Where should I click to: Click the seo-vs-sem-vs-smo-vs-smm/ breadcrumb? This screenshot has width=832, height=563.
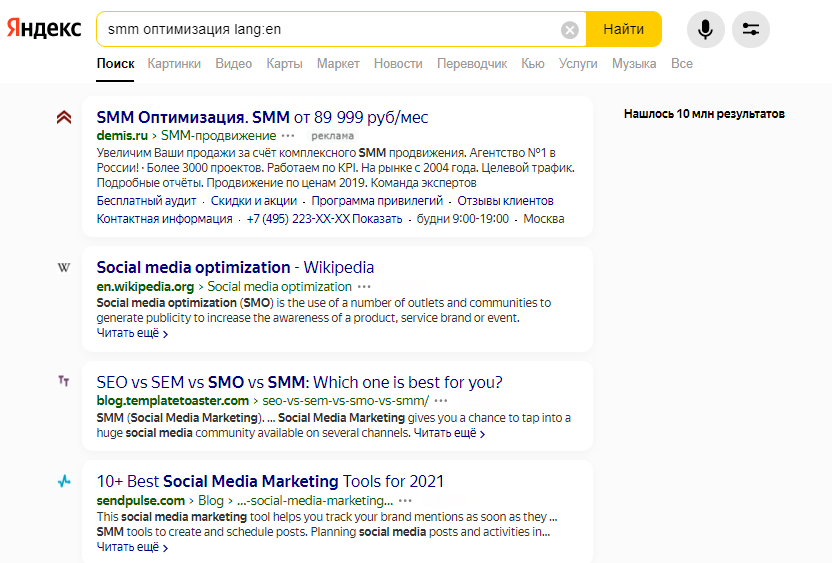(x=345, y=401)
